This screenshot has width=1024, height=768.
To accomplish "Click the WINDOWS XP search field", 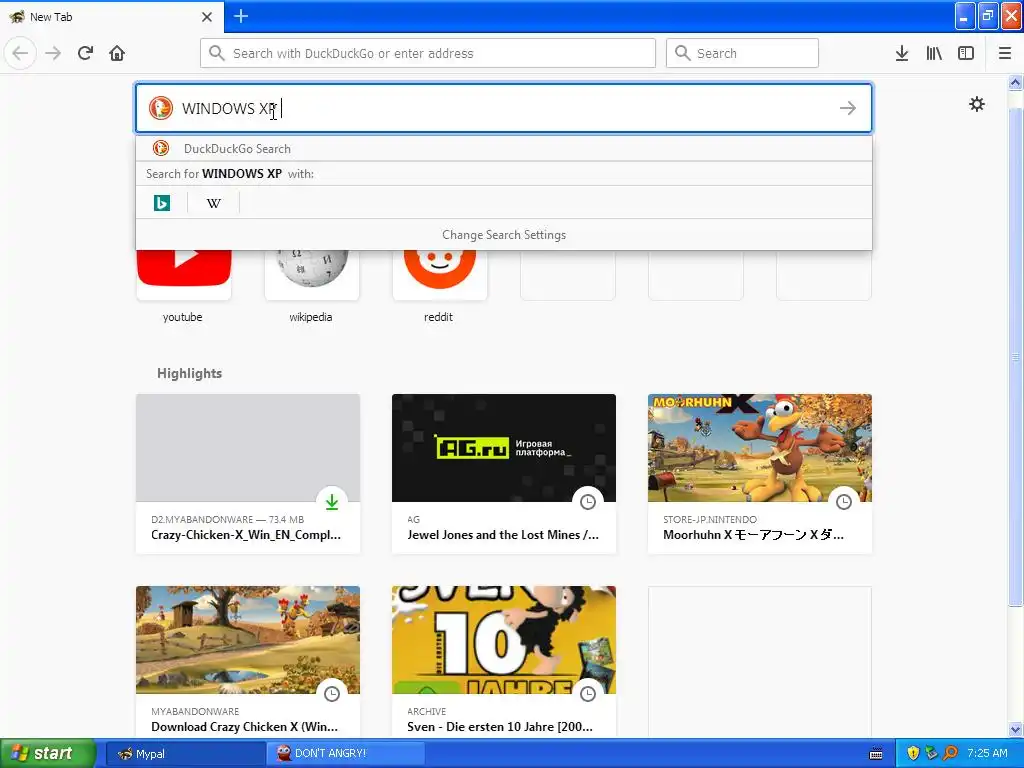I will 504,108.
